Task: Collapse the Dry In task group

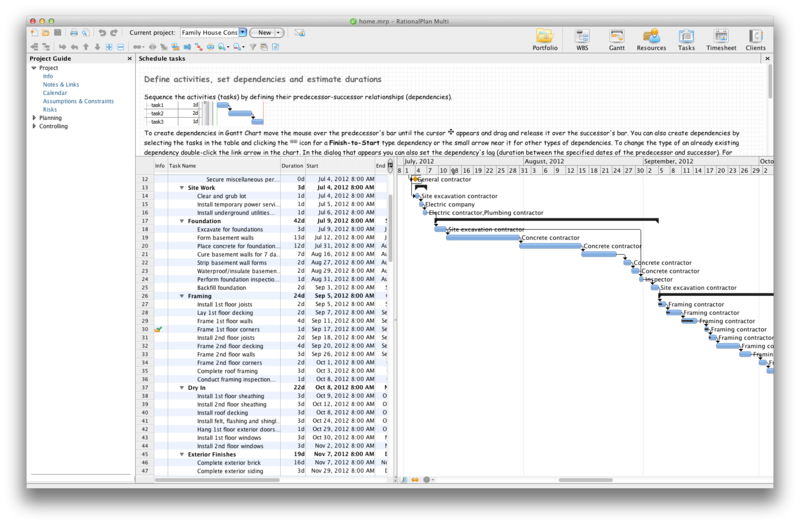Action: pos(182,388)
